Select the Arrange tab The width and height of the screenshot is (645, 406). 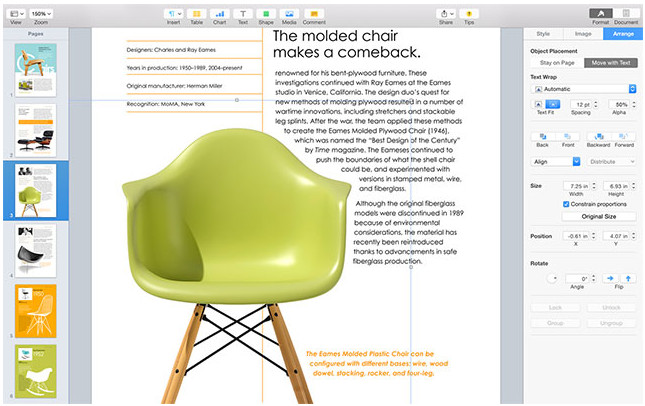tap(623, 34)
